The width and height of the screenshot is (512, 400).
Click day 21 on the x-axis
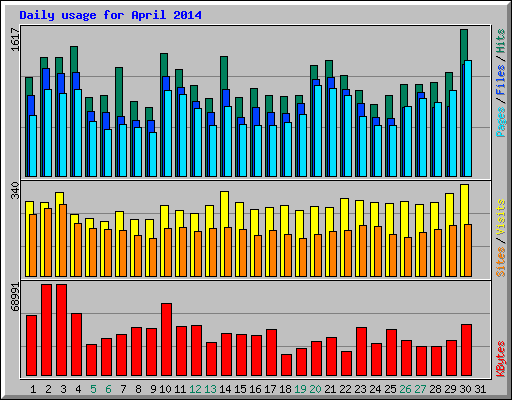(330, 389)
